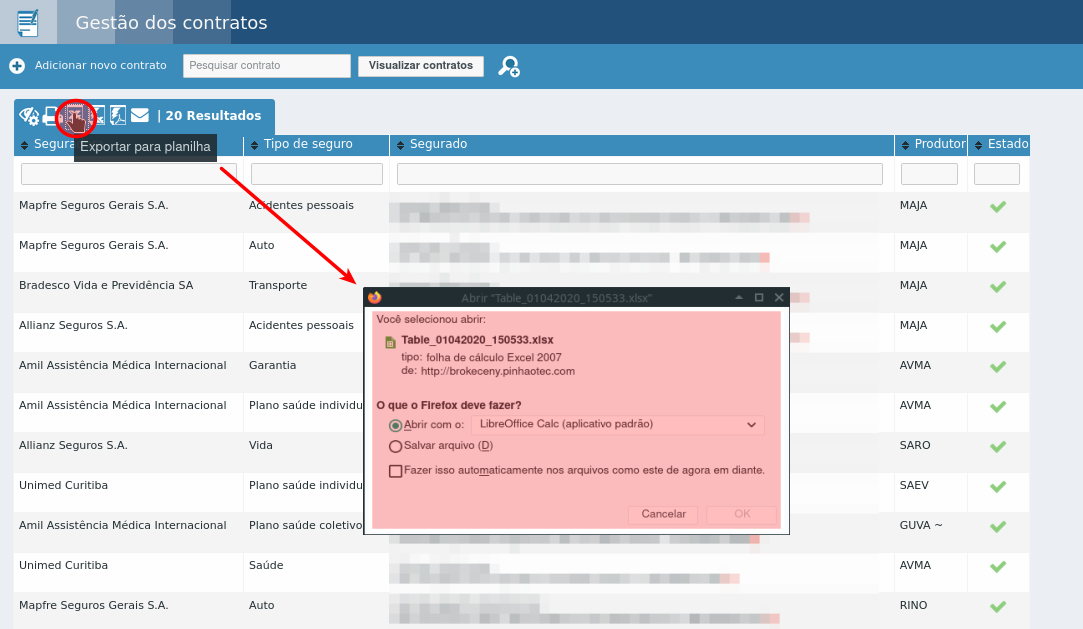Click Tipo de seguro header label
The width and height of the screenshot is (1083, 629).
pos(308,144)
